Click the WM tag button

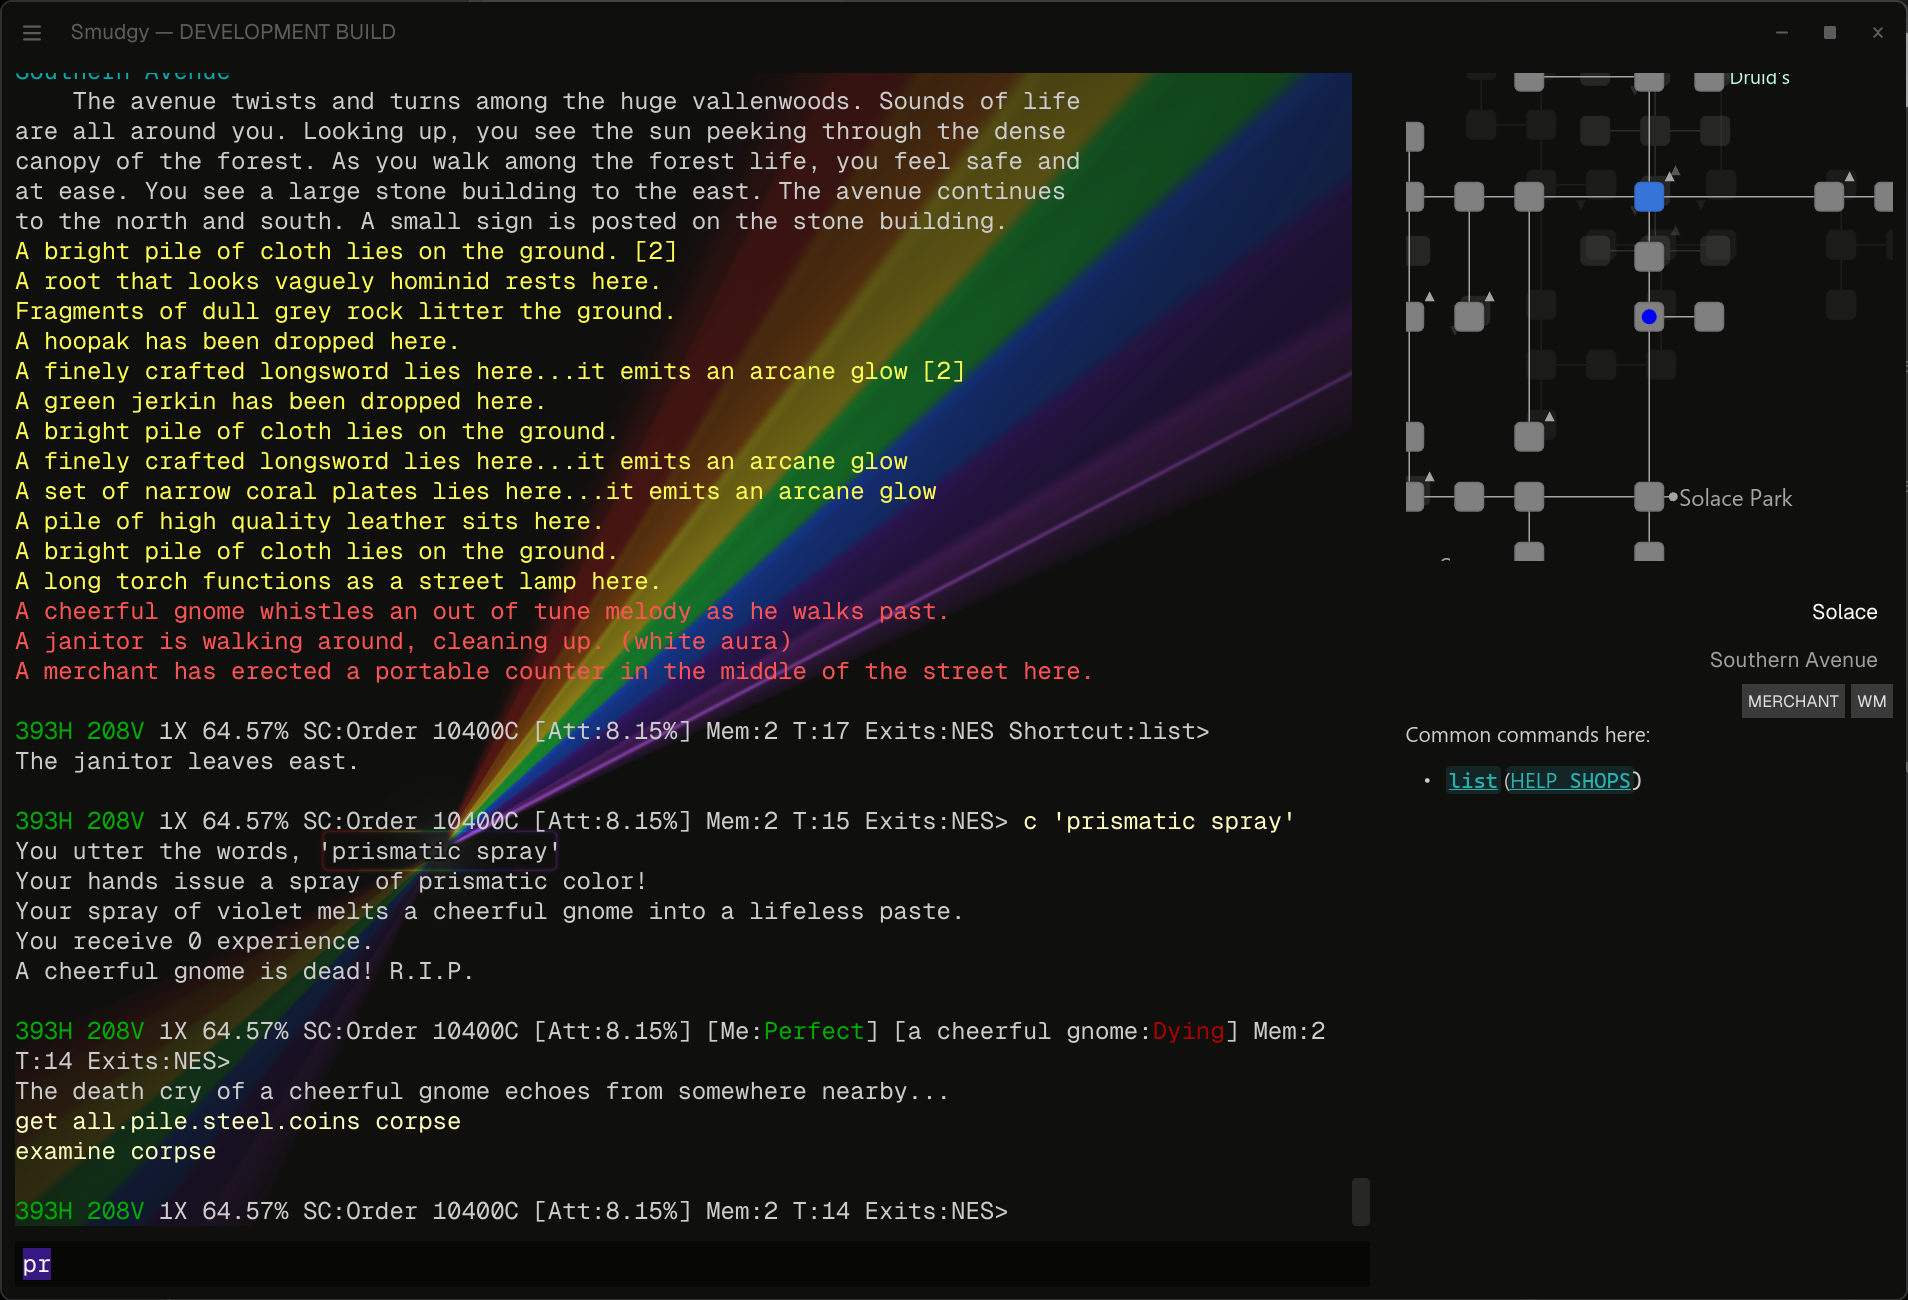click(x=1871, y=701)
